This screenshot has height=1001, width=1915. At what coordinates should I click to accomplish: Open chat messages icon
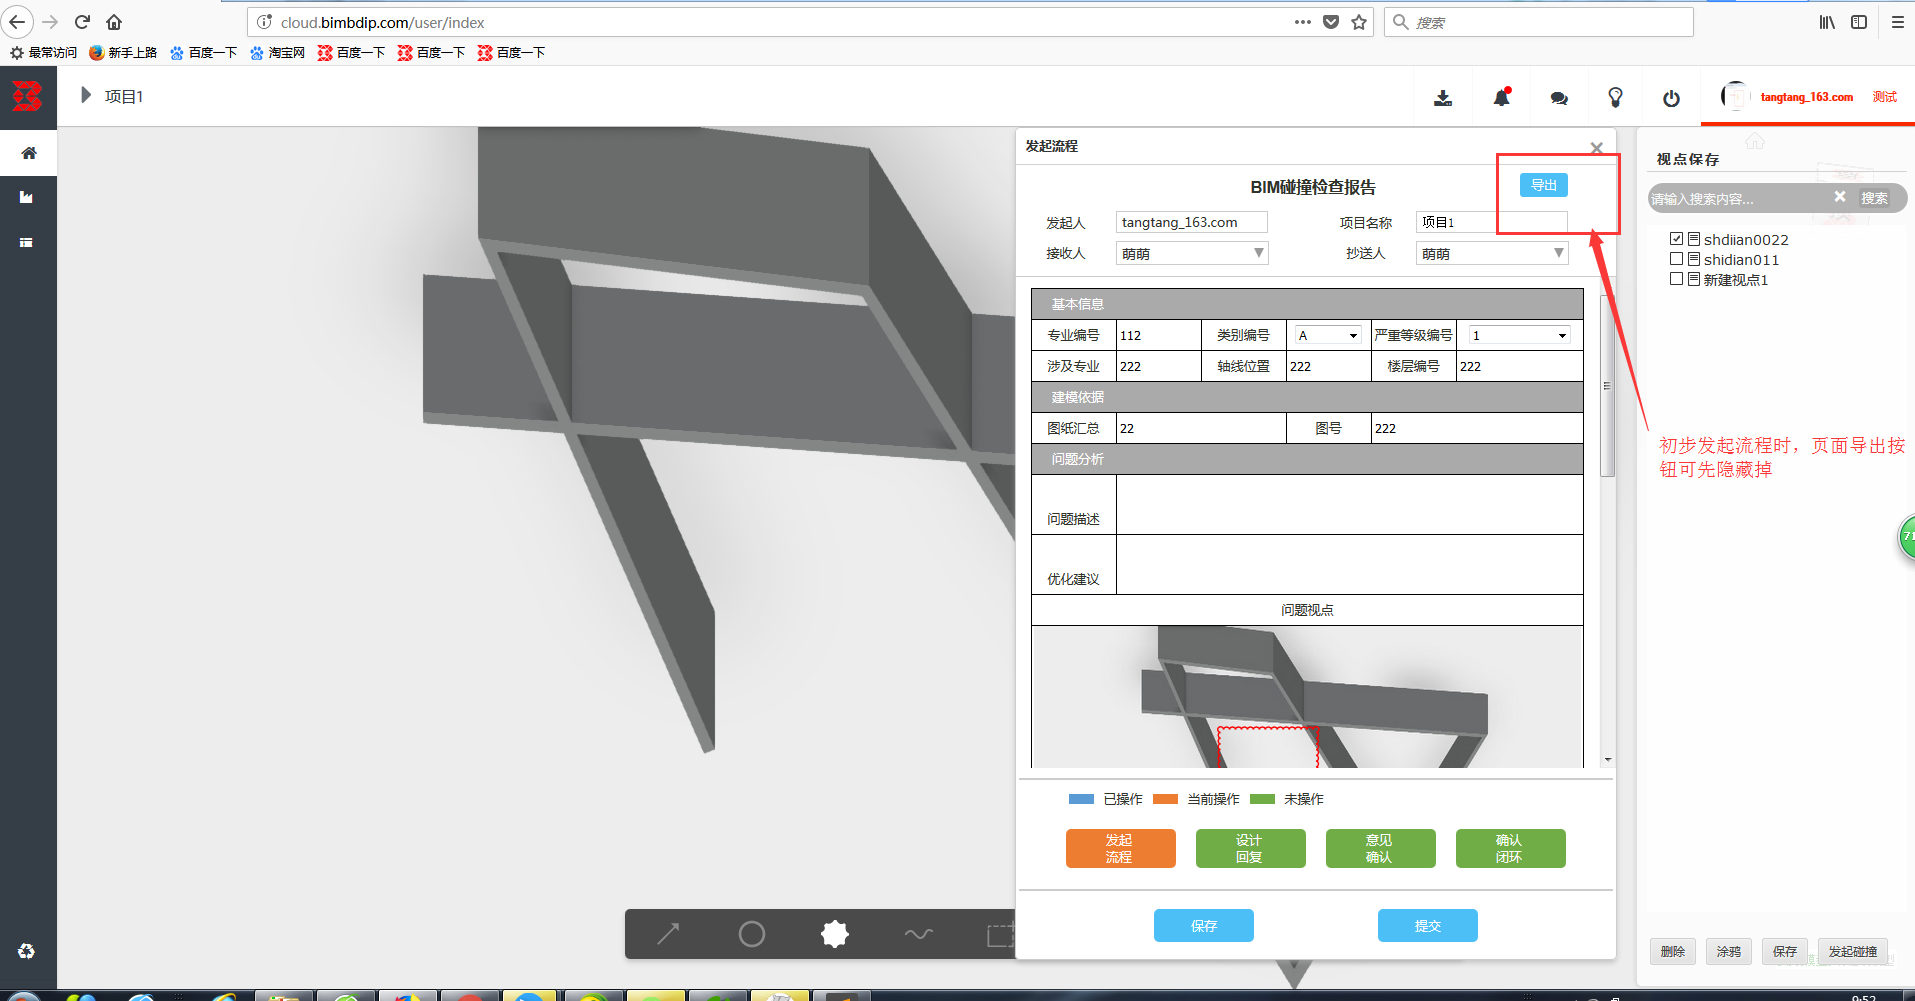[1559, 98]
